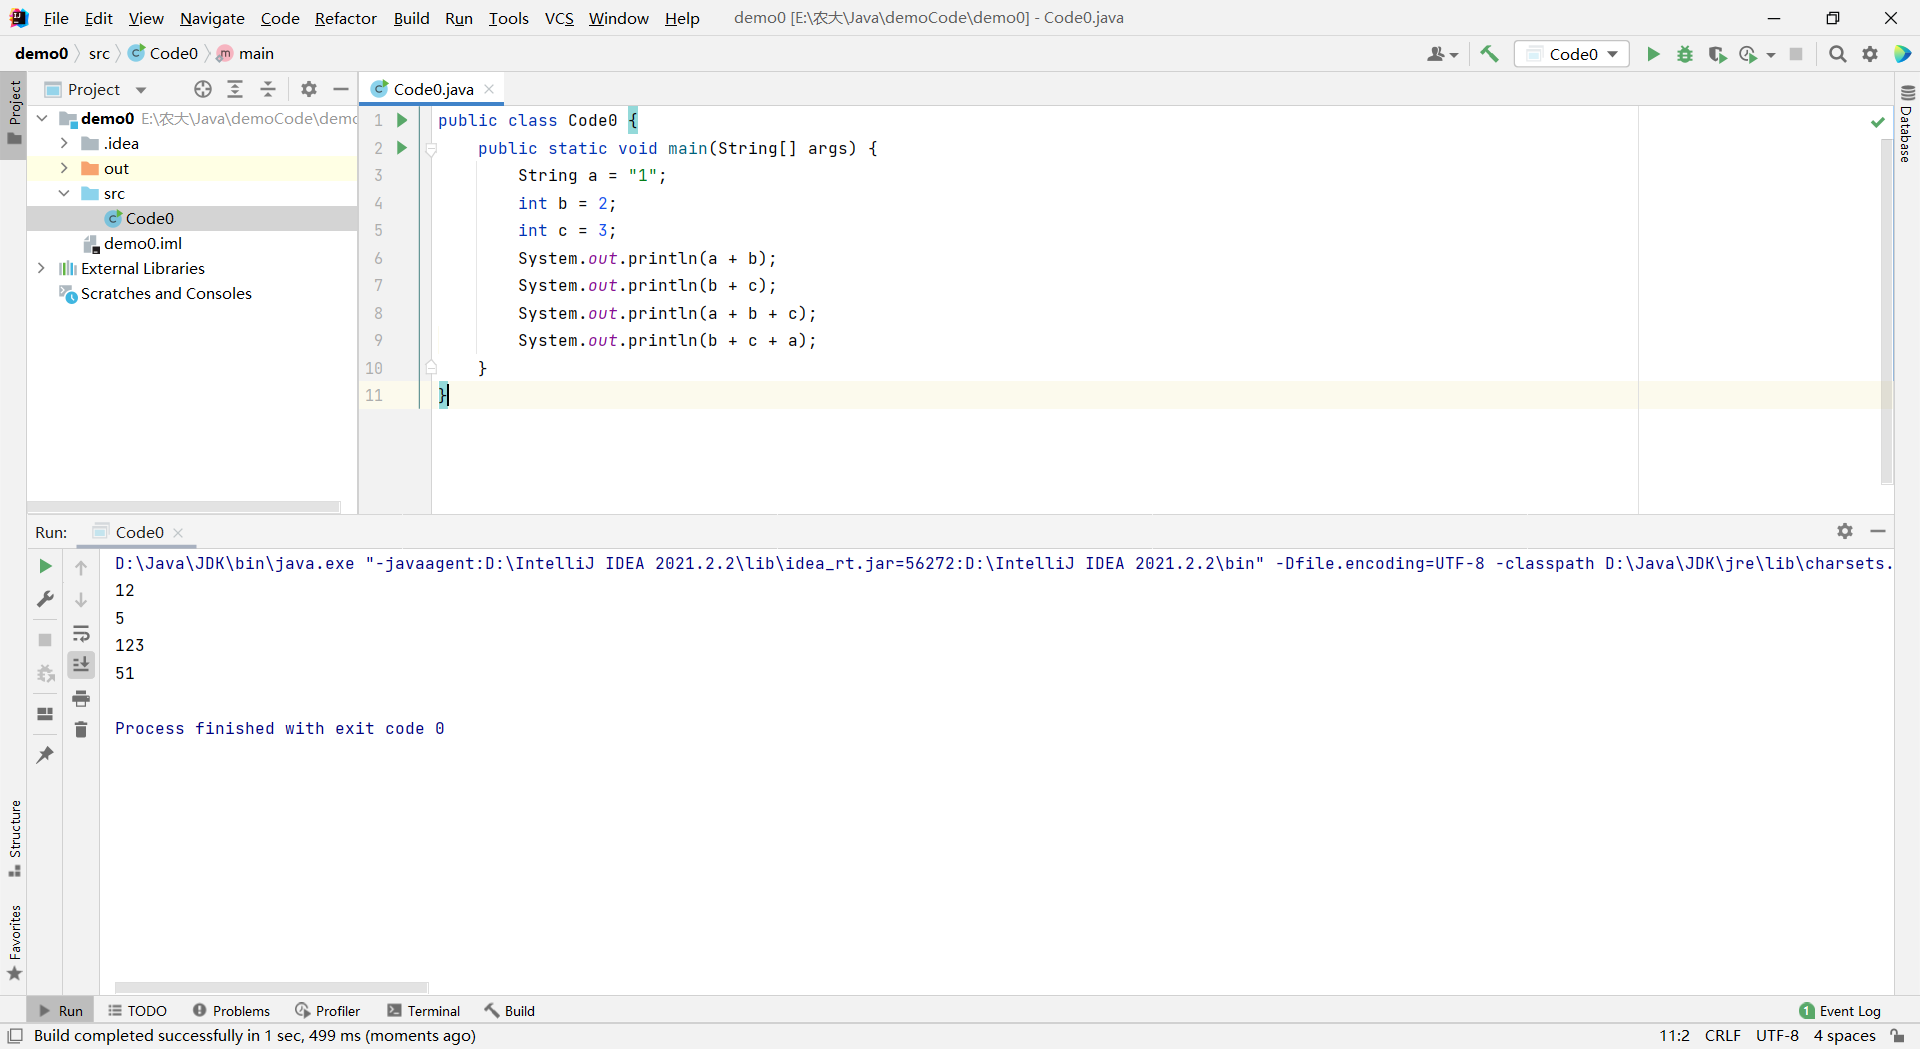This screenshot has width=1920, height=1049.
Task: Open the Code0 run configuration dropdown
Action: (1572, 54)
